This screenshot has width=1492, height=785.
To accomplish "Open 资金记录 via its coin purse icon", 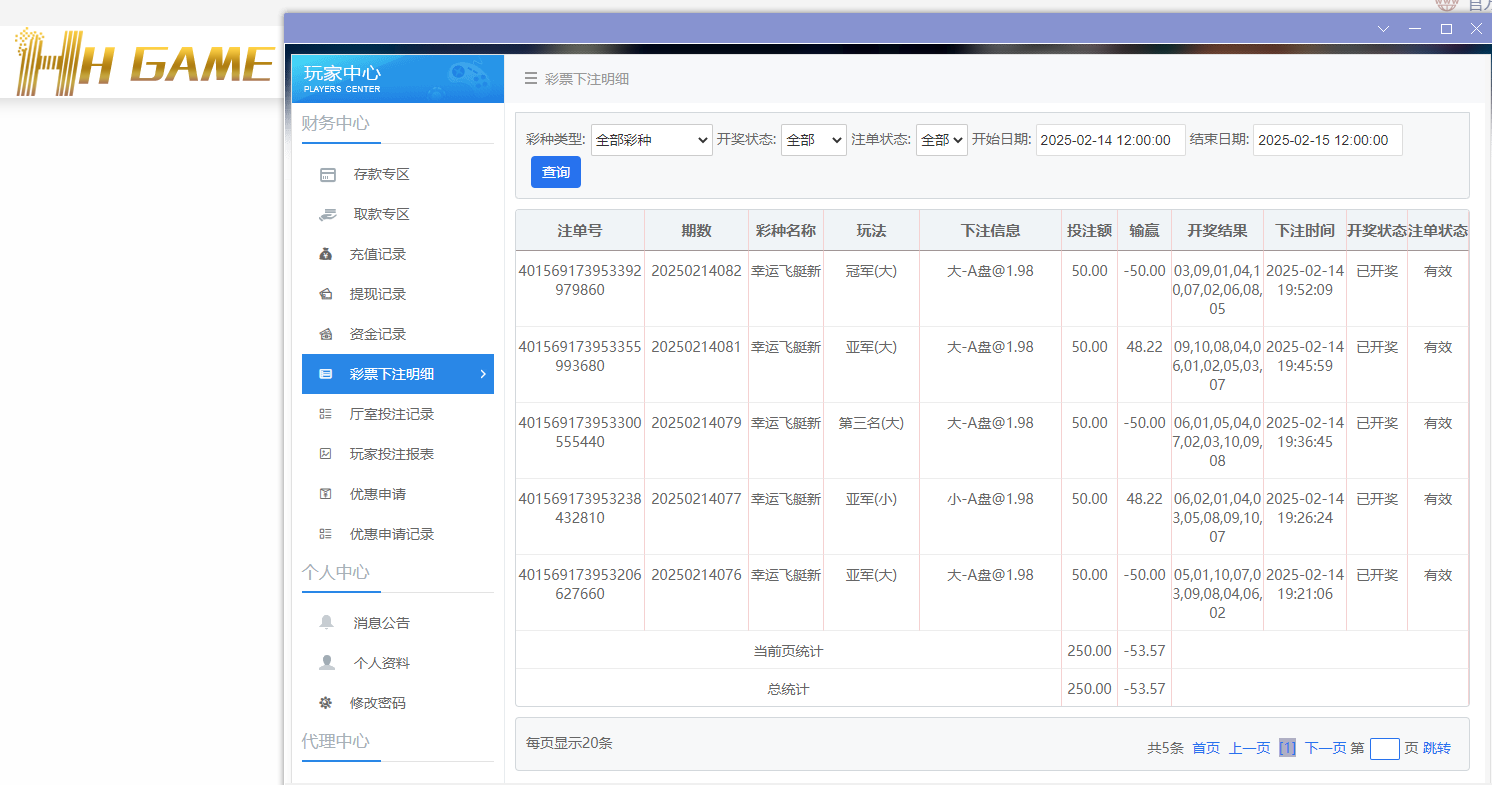I will tap(327, 334).
